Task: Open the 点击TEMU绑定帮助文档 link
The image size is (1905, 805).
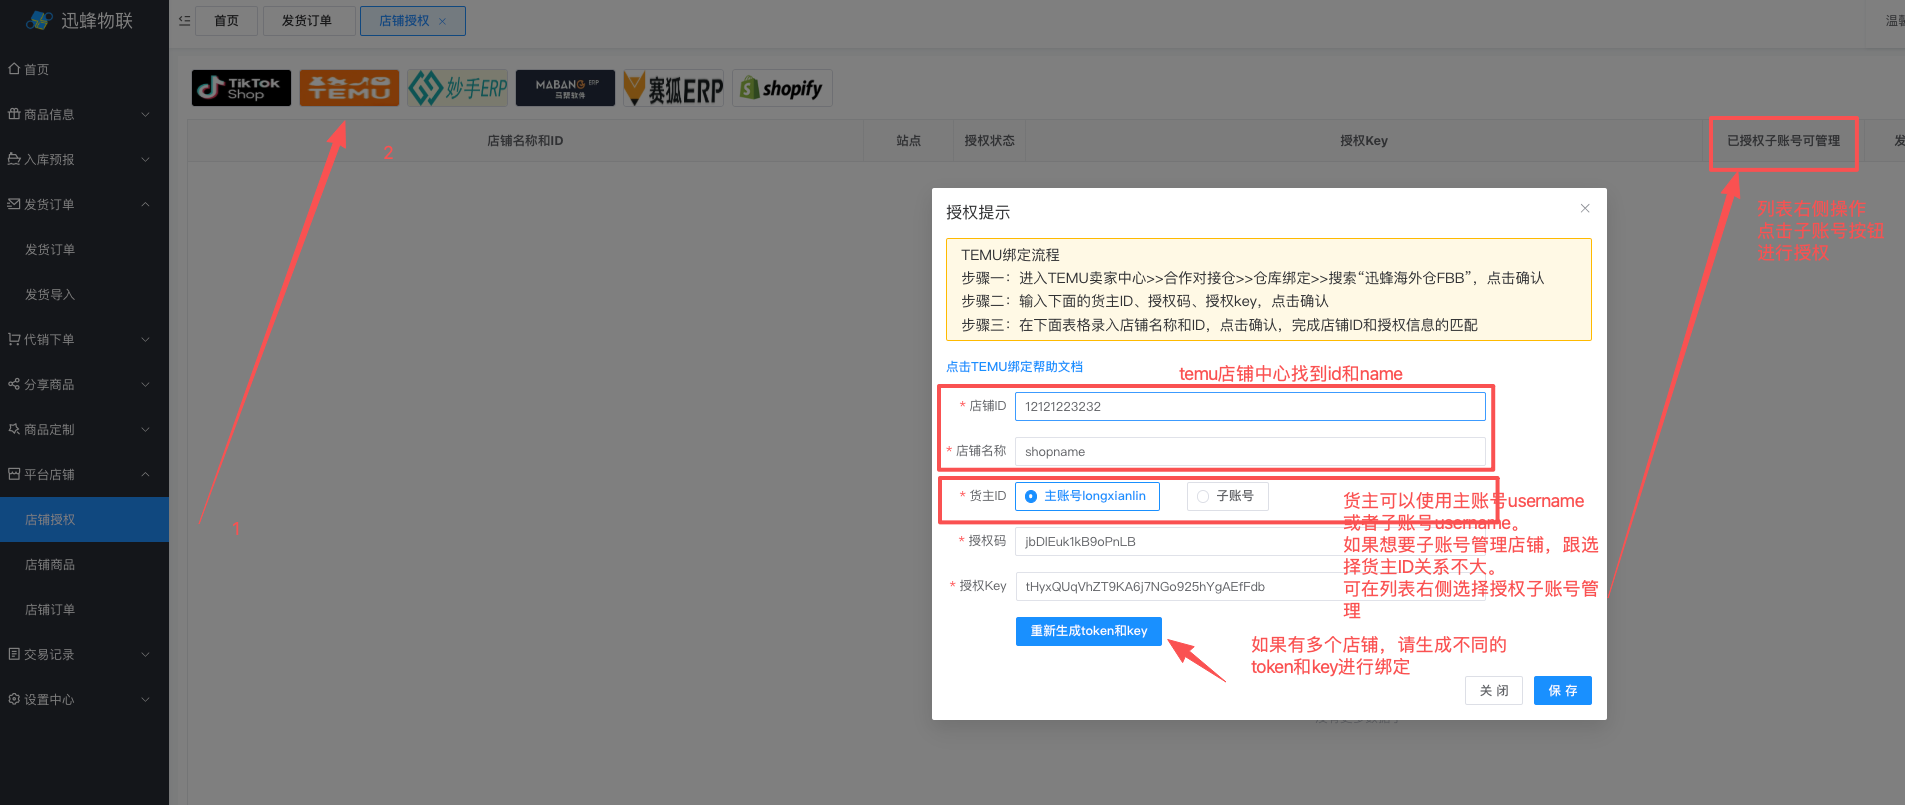Action: tap(1014, 367)
